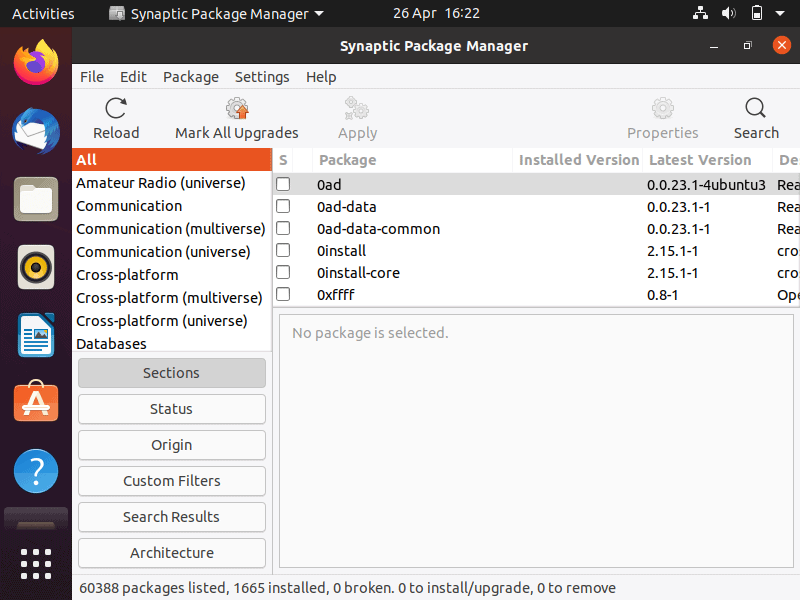Click the Reload toolbar icon
The width and height of the screenshot is (800, 600).
pos(116,109)
